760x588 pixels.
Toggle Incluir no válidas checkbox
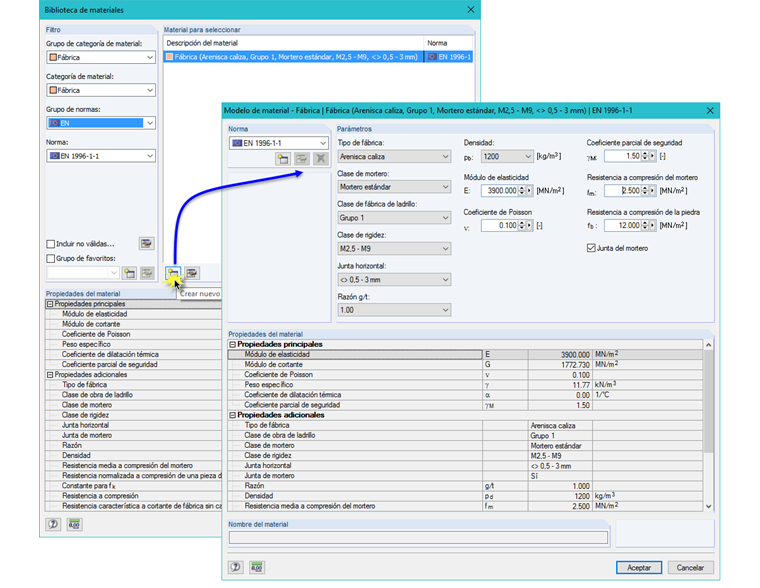click(x=50, y=244)
